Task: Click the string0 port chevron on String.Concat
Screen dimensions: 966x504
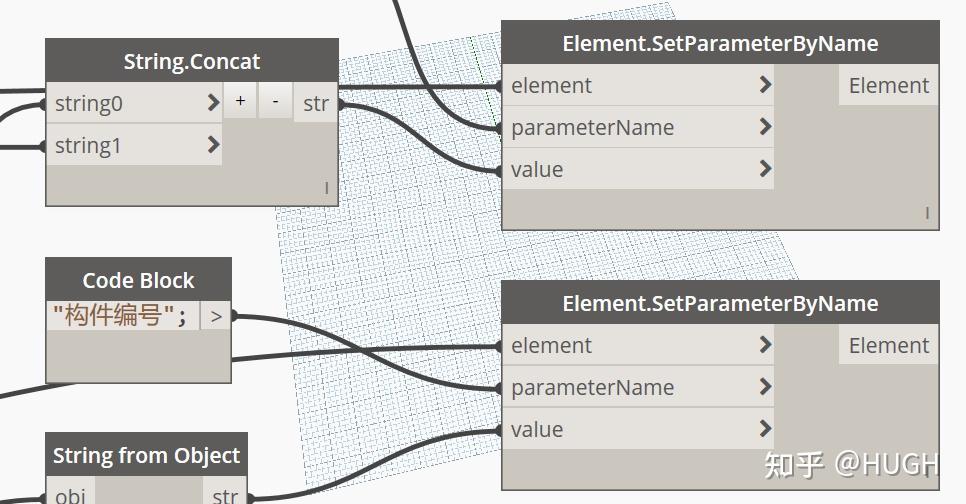Action: (213, 103)
